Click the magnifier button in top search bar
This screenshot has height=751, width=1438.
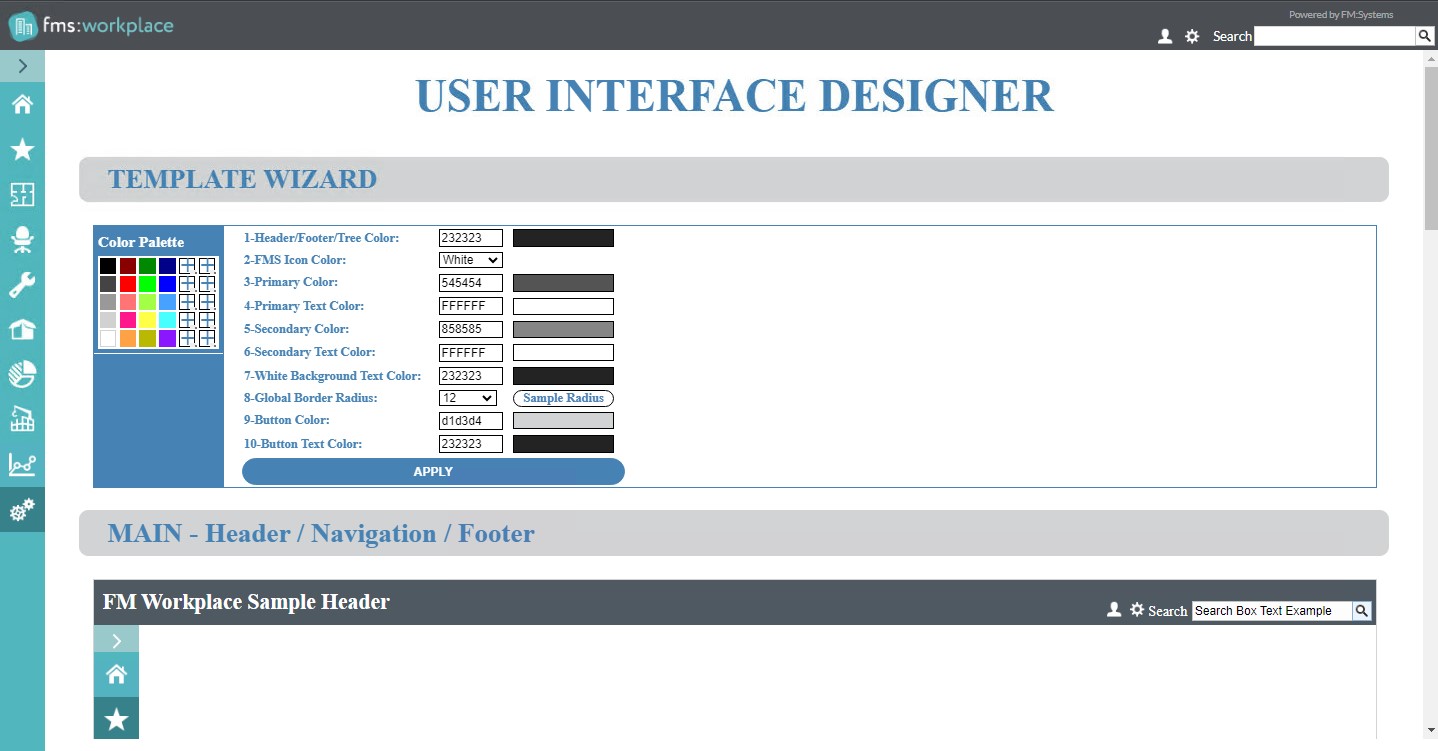1425,36
